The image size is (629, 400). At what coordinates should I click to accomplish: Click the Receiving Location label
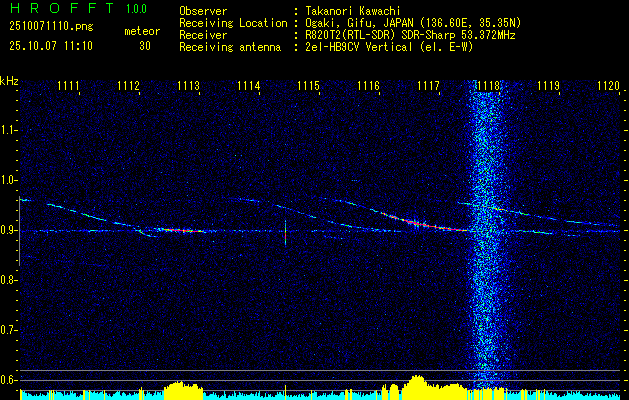[233, 23]
